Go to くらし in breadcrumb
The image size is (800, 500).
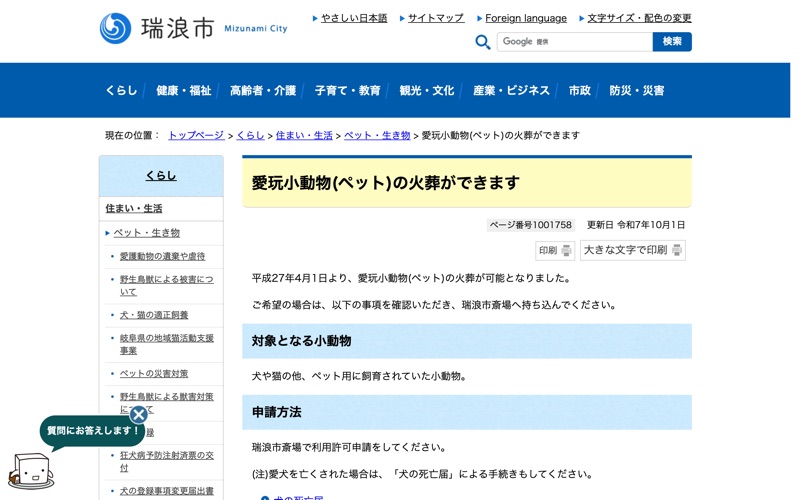(251, 135)
